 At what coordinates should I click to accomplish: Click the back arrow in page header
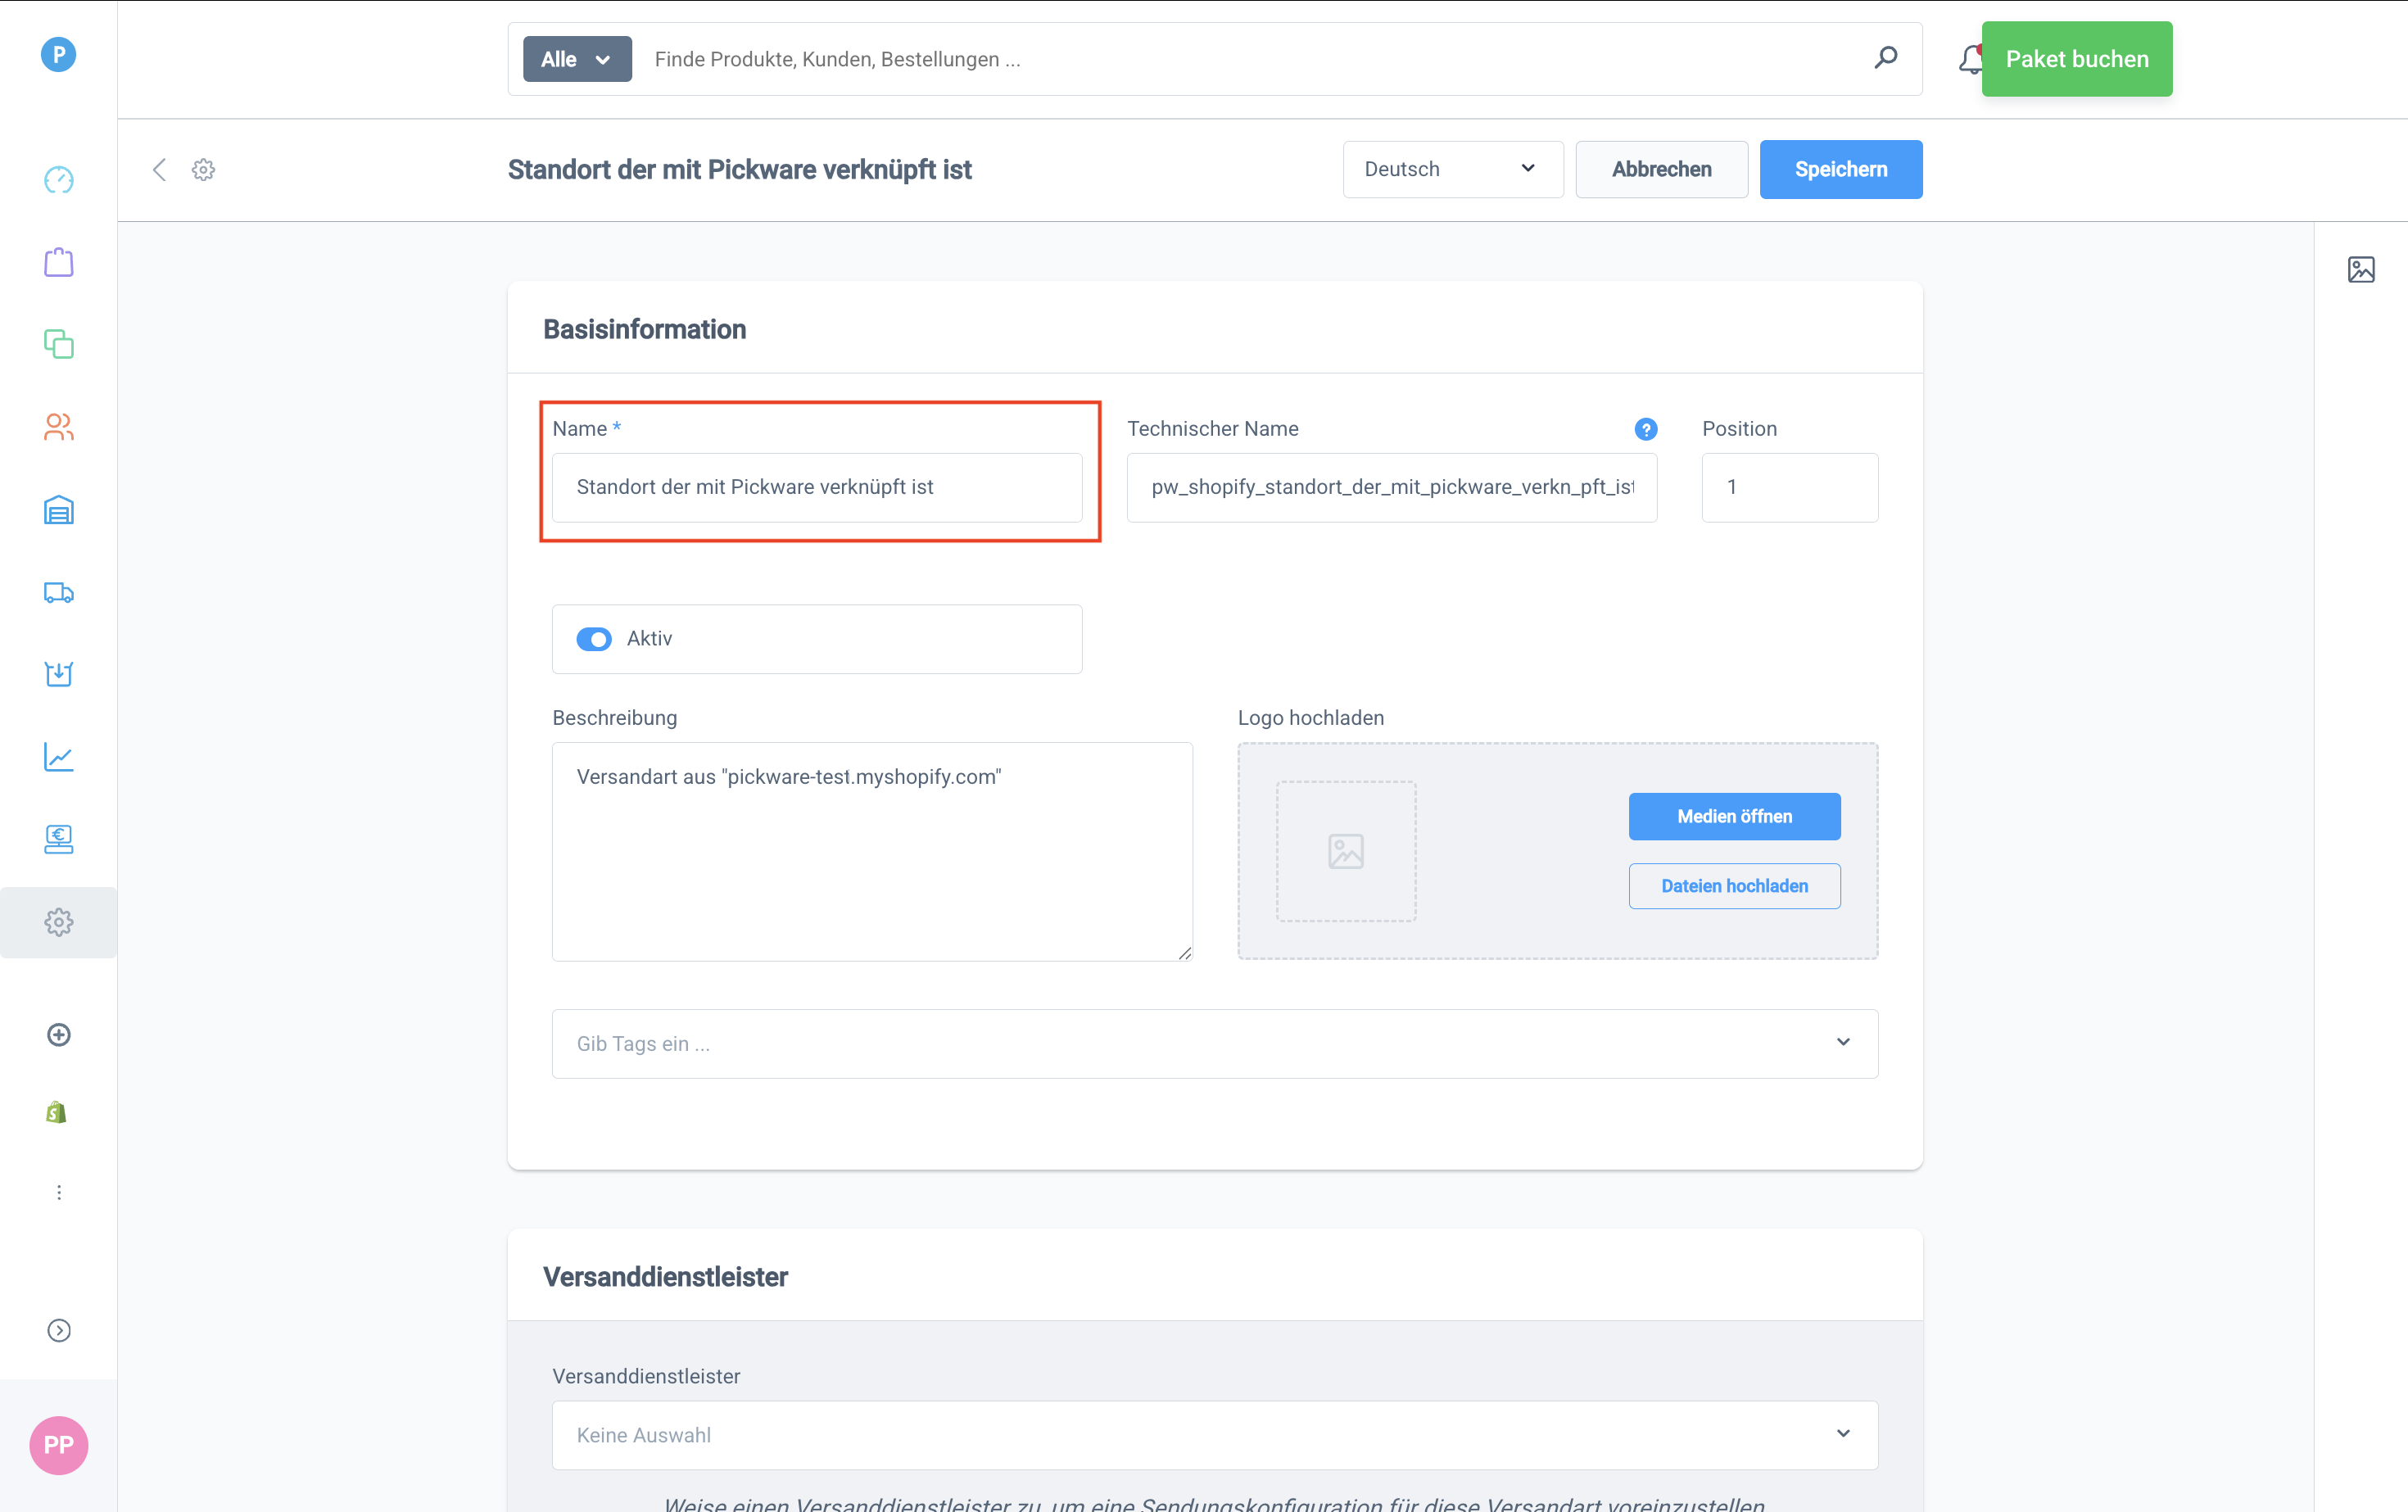159,170
